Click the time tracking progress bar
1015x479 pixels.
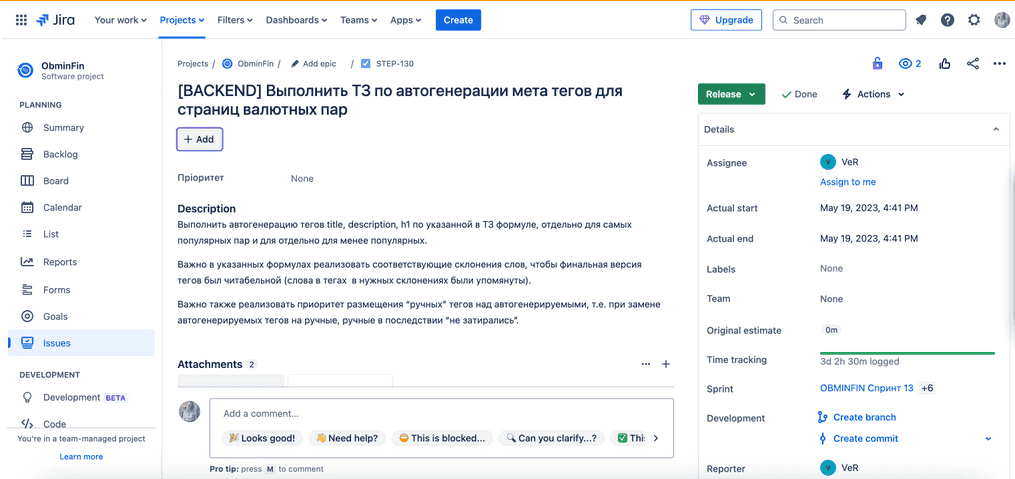[x=907, y=353]
